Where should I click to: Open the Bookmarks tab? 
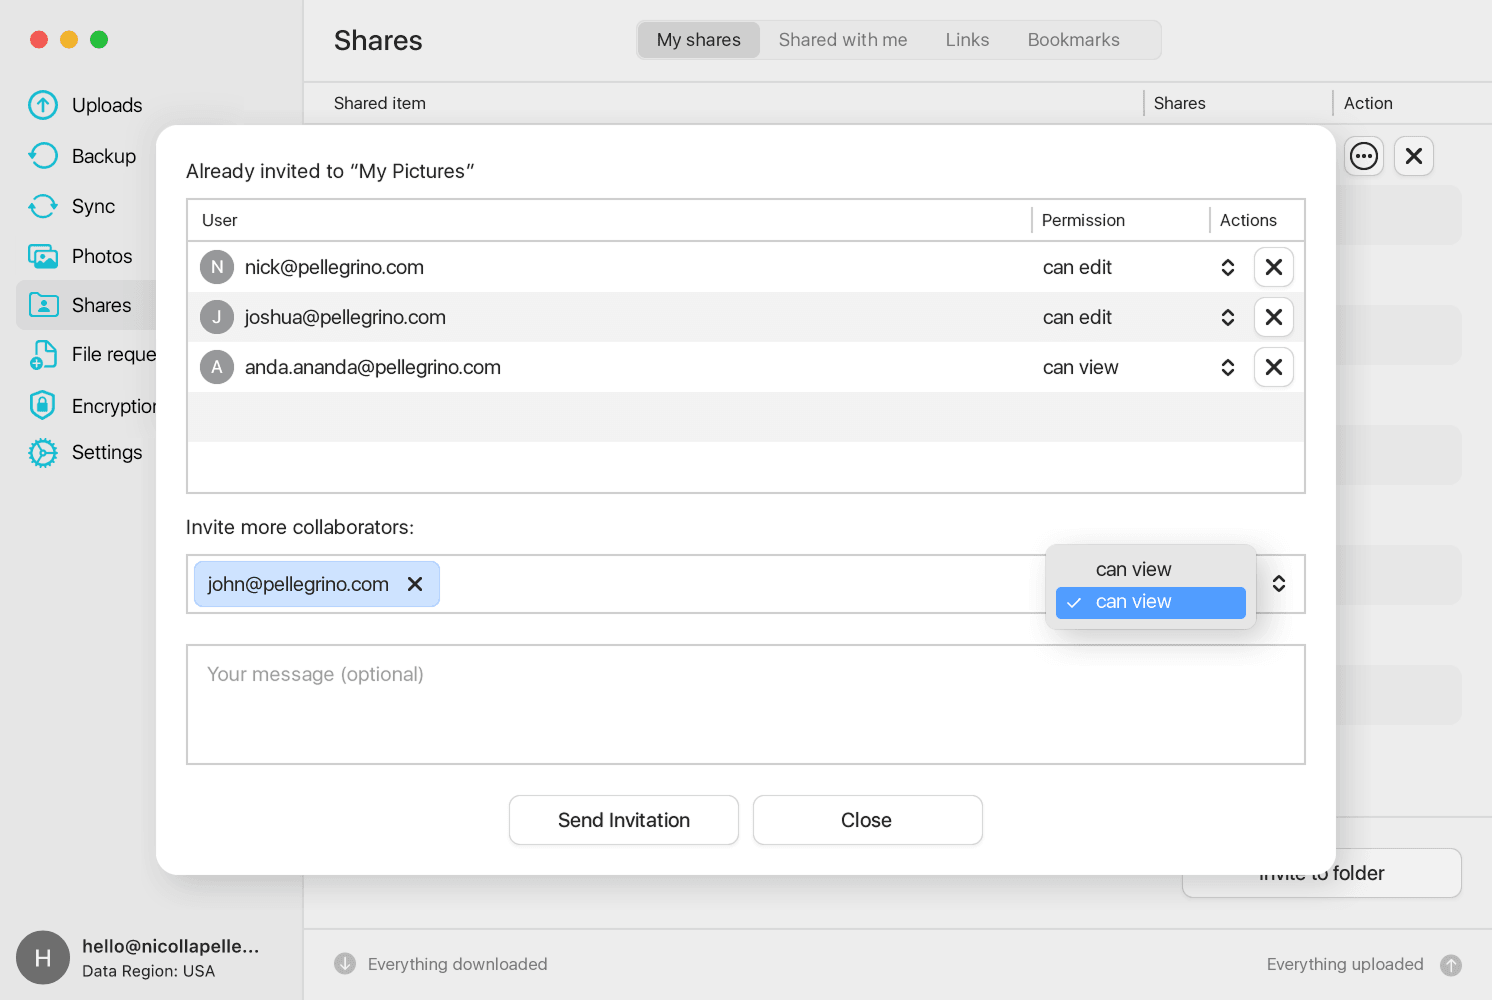(1073, 39)
